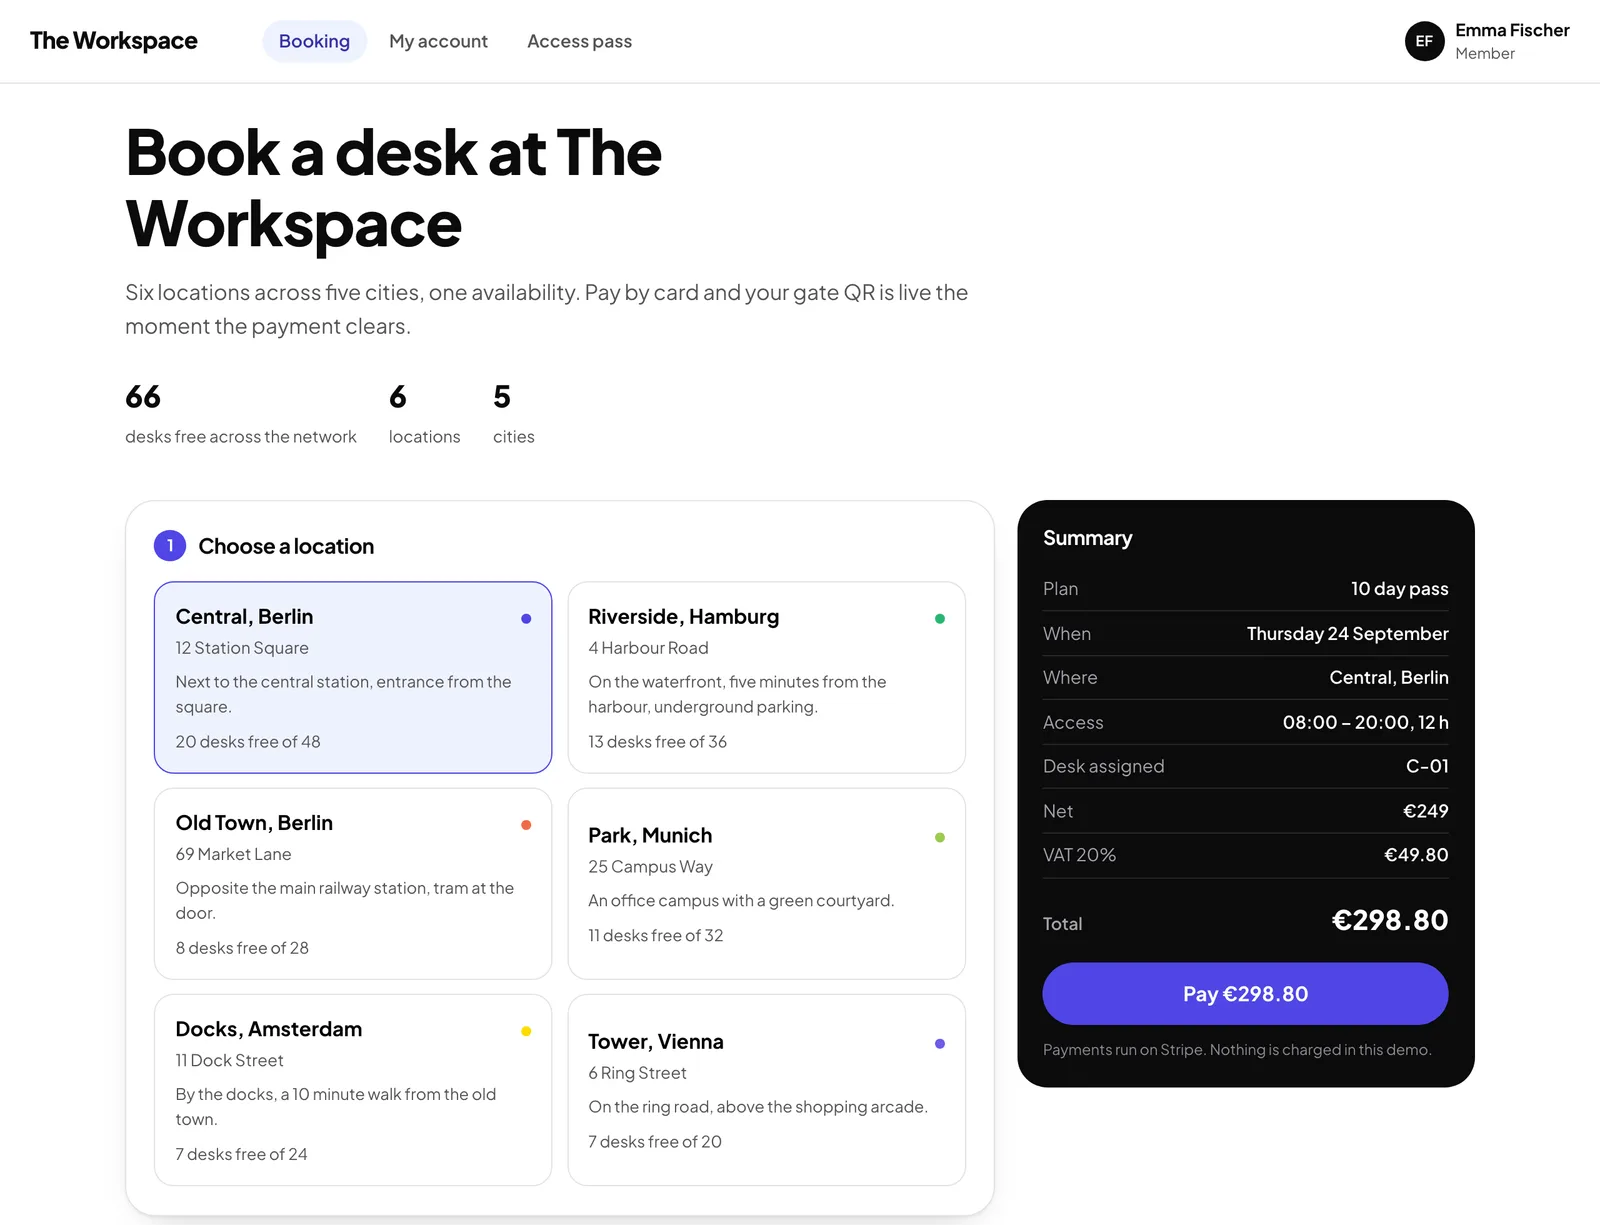Select the Park, Munich location card
This screenshot has width=1600, height=1225.
766,883
